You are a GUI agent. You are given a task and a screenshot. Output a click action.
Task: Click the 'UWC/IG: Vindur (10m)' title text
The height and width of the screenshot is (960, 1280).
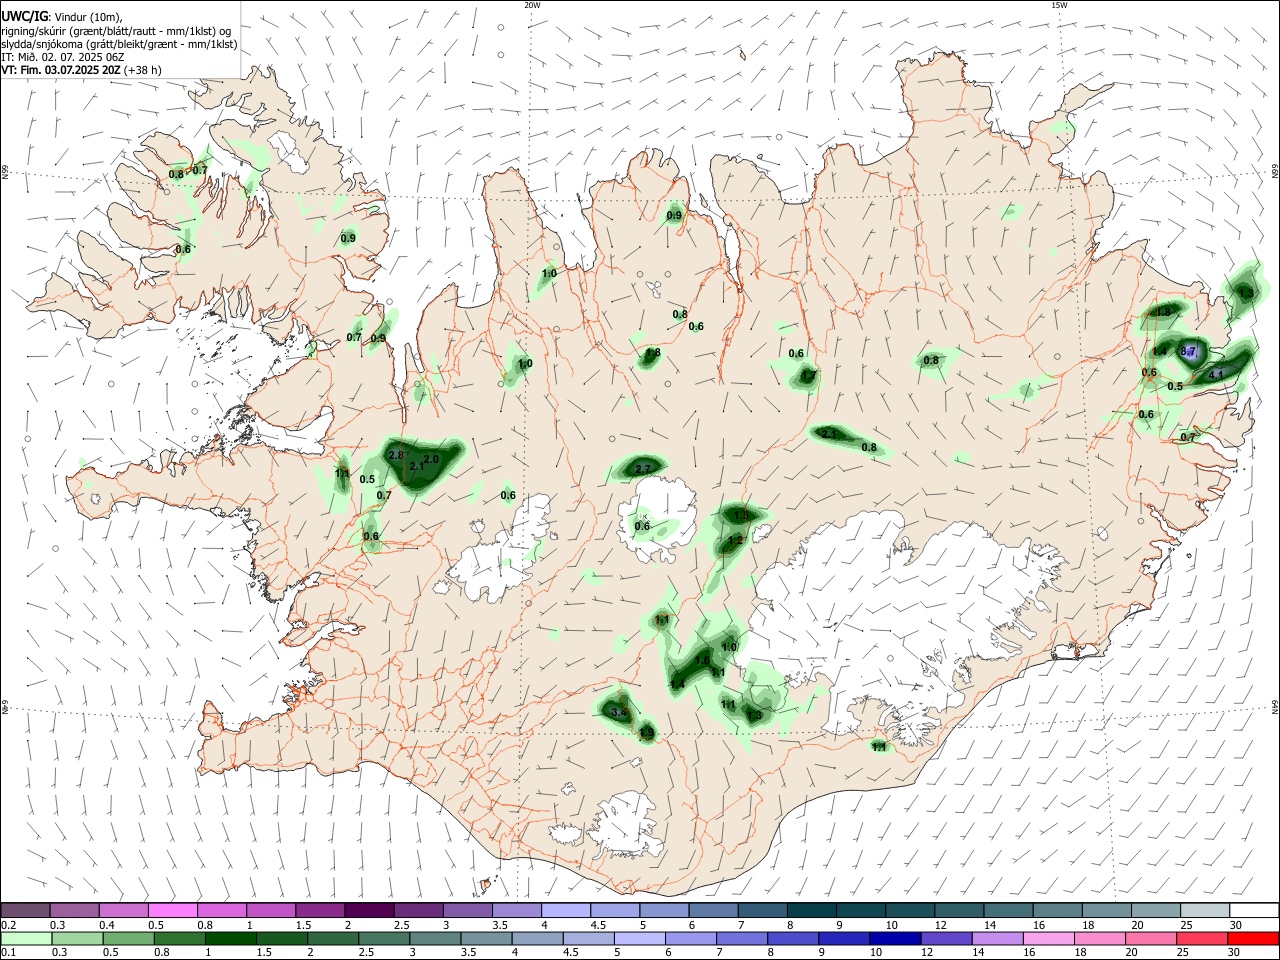tap(62, 16)
